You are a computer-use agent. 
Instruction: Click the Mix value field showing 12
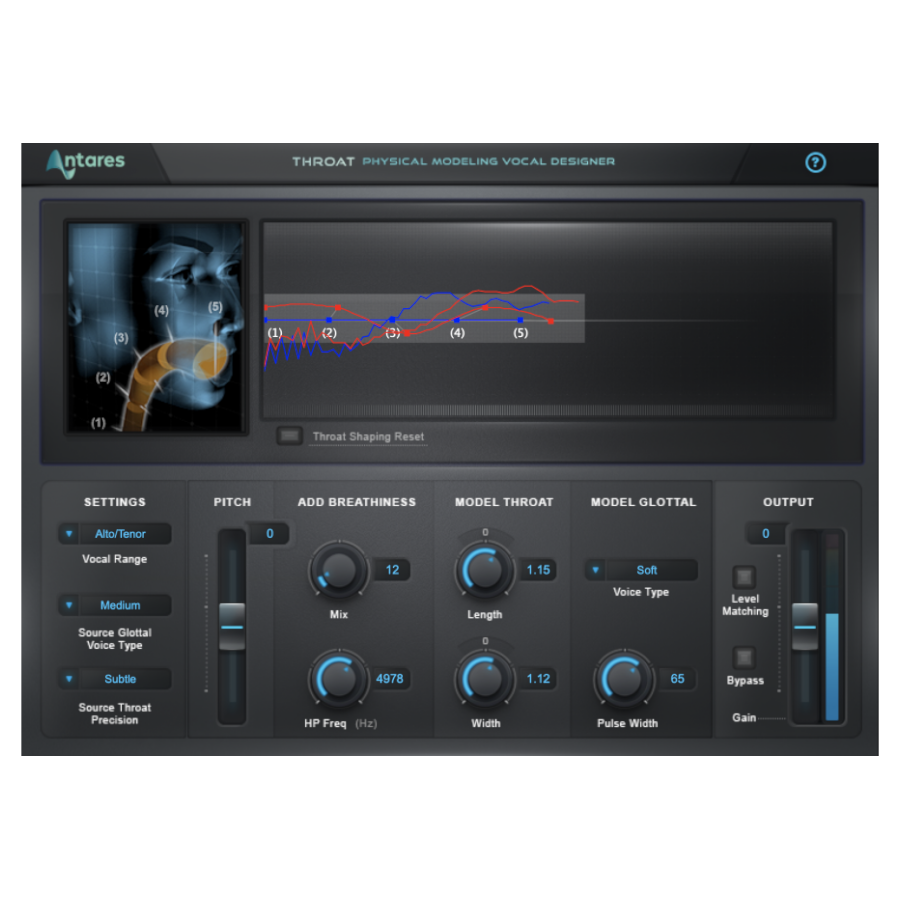(393, 570)
